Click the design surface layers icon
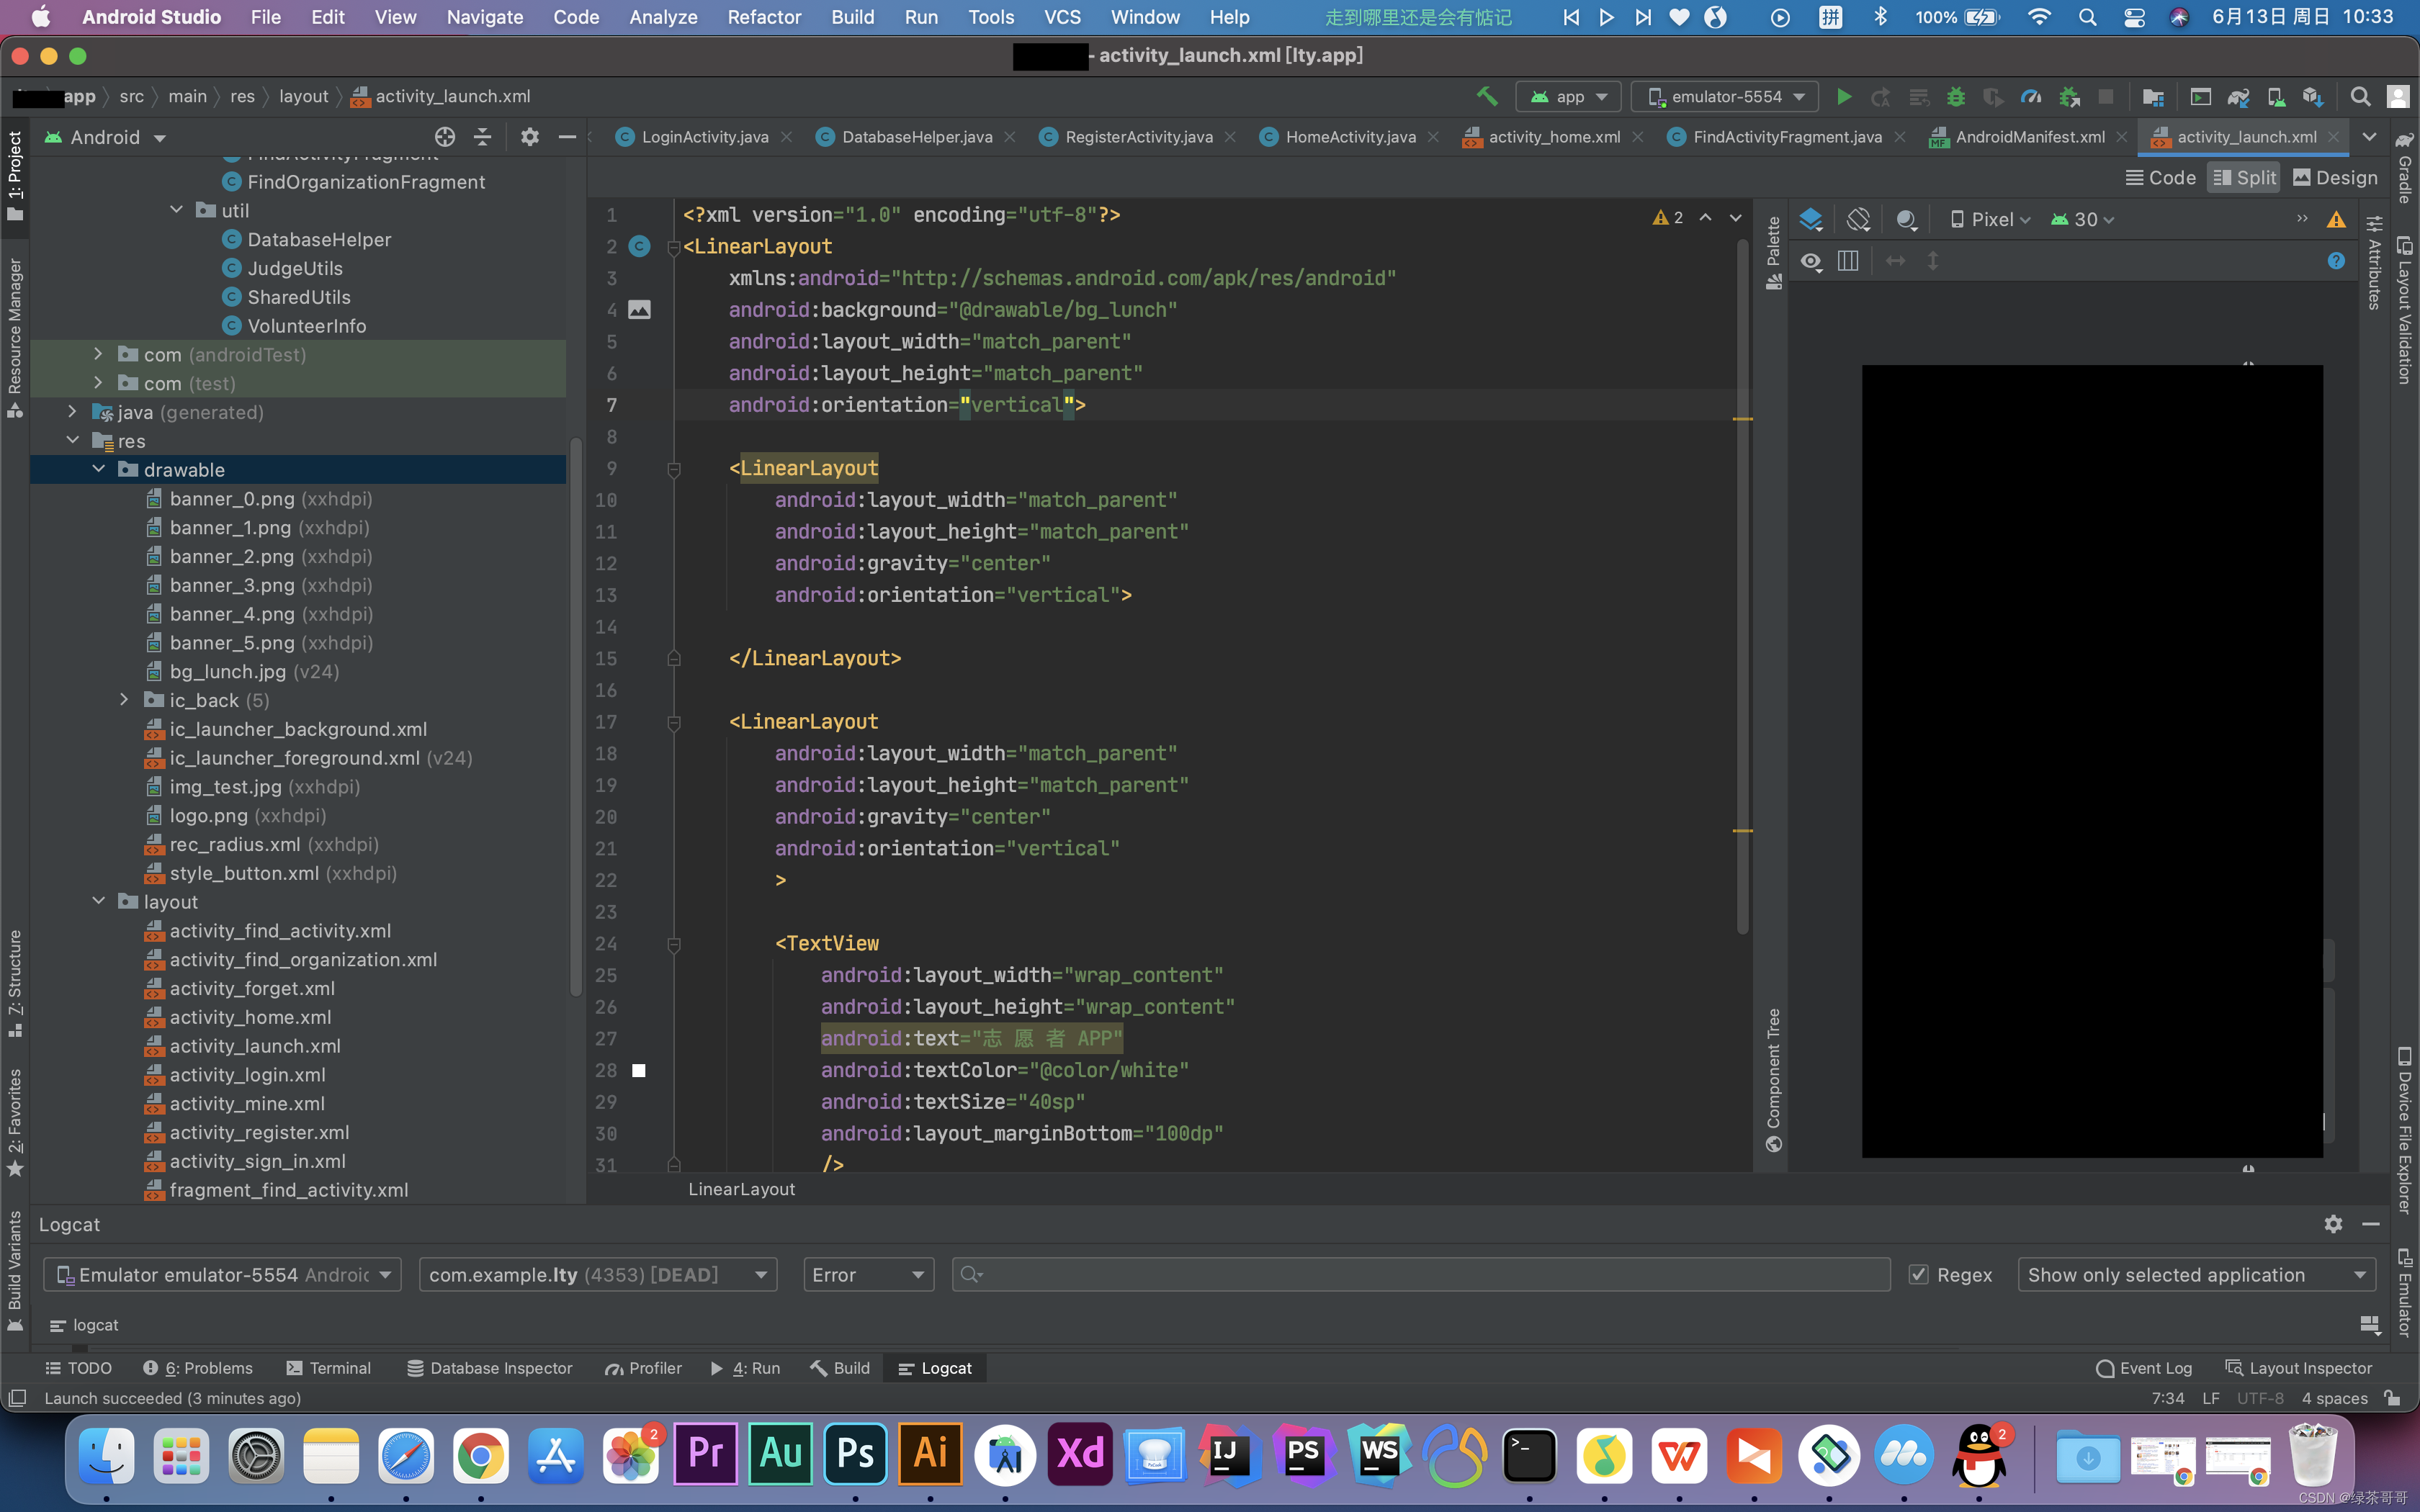Image resolution: width=2420 pixels, height=1512 pixels. pyautogui.click(x=1811, y=219)
